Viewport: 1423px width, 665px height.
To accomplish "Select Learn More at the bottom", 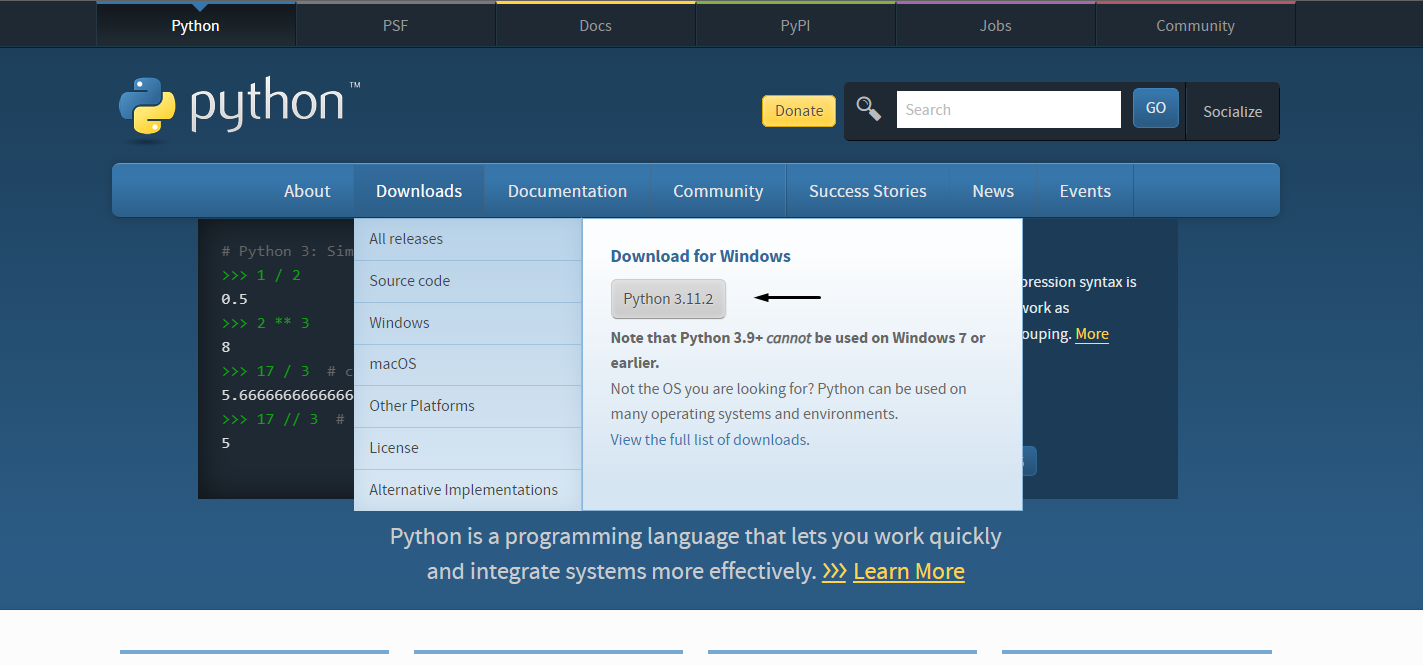I will coord(908,571).
